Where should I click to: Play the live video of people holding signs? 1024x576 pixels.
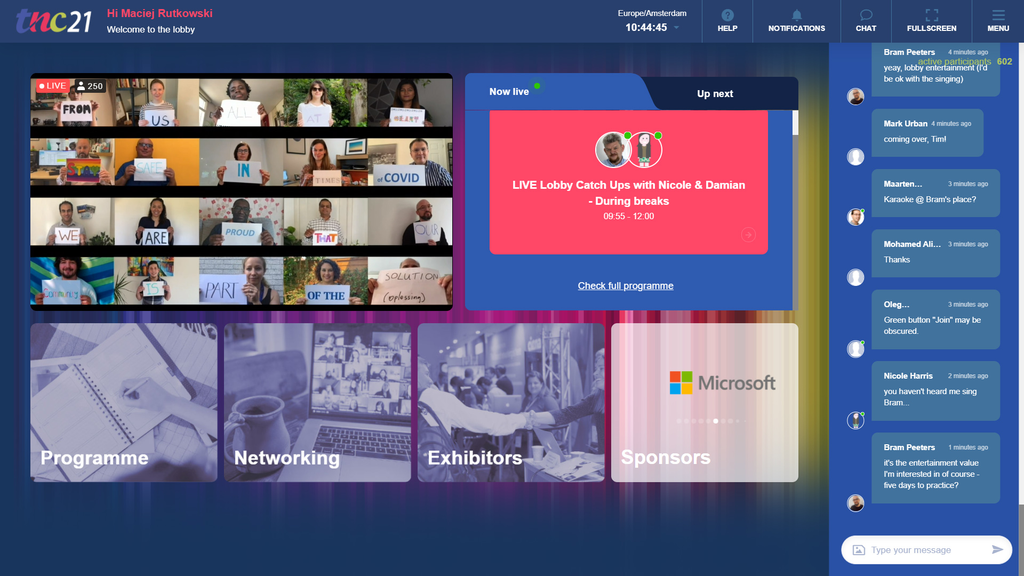coord(242,191)
